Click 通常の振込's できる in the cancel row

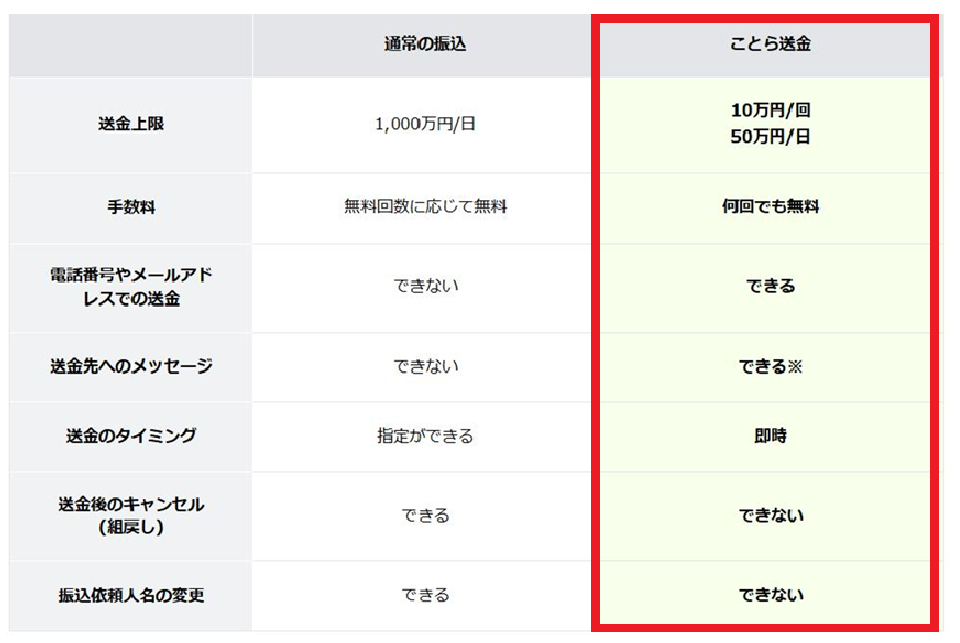point(425,516)
